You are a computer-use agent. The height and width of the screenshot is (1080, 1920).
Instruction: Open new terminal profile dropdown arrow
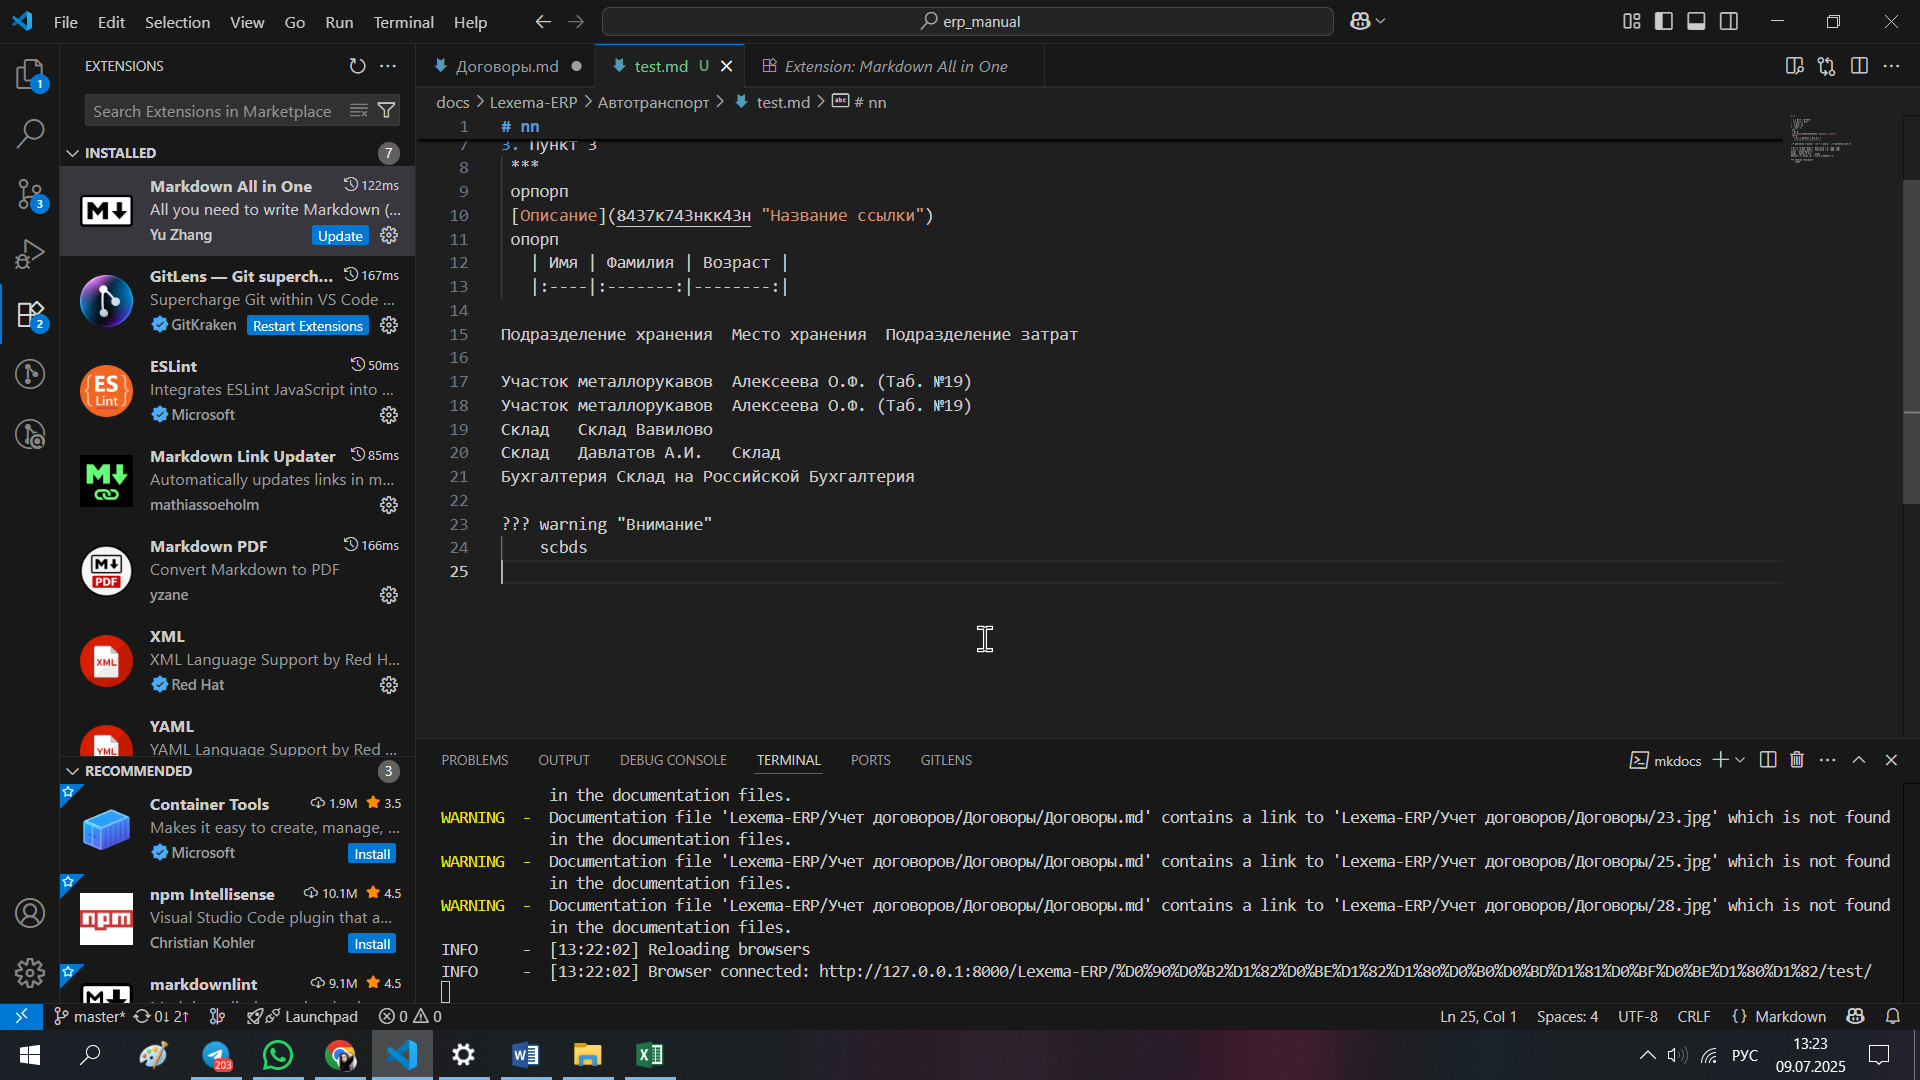pyautogui.click(x=1740, y=760)
